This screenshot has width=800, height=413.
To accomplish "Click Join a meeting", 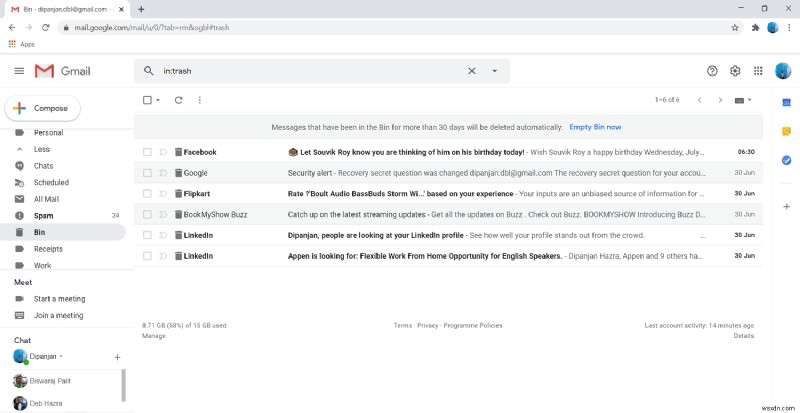I will pyautogui.click(x=58, y=315).
